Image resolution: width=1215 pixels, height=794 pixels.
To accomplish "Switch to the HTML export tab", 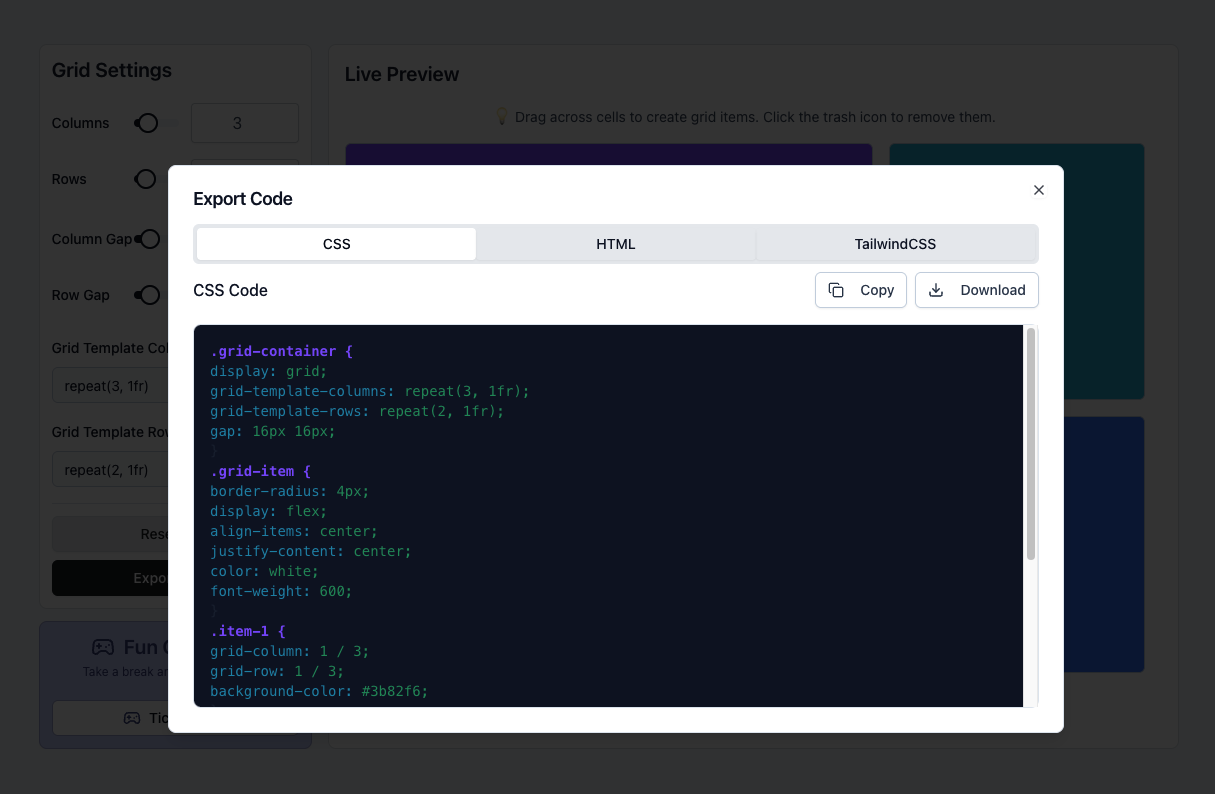I will click(x=616, y=243).
